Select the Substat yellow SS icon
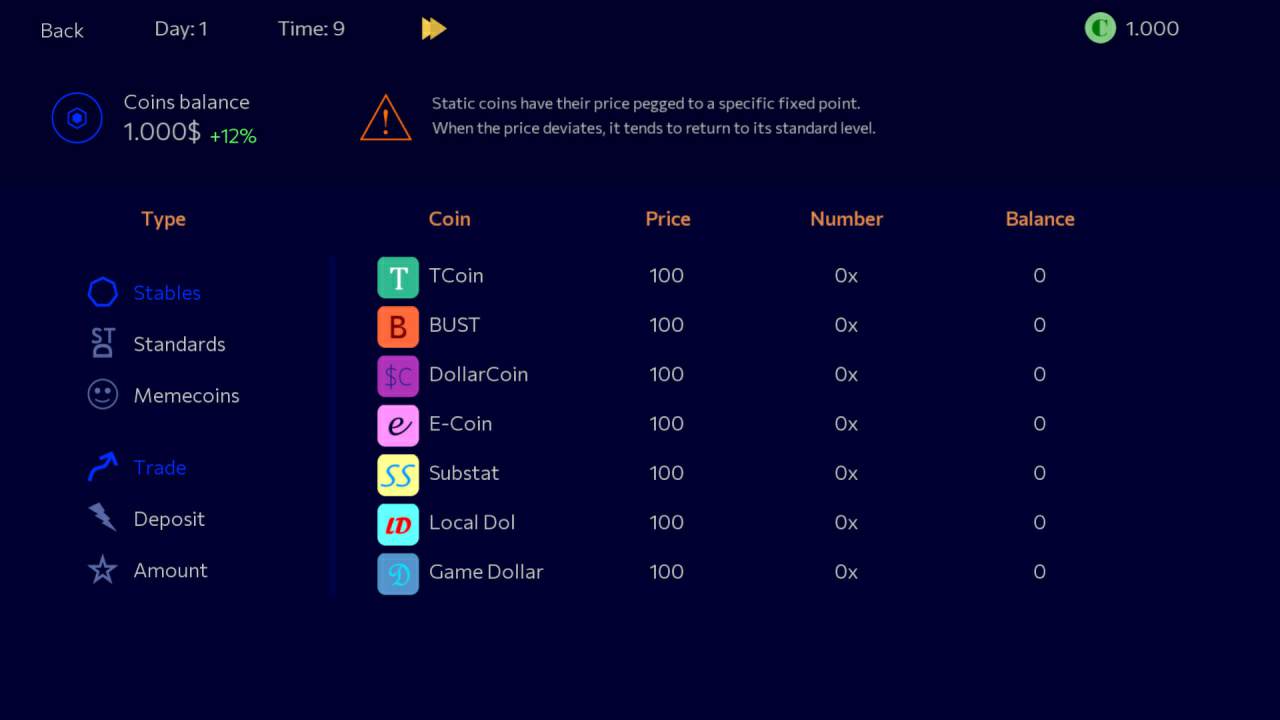 tap(398, 475)
